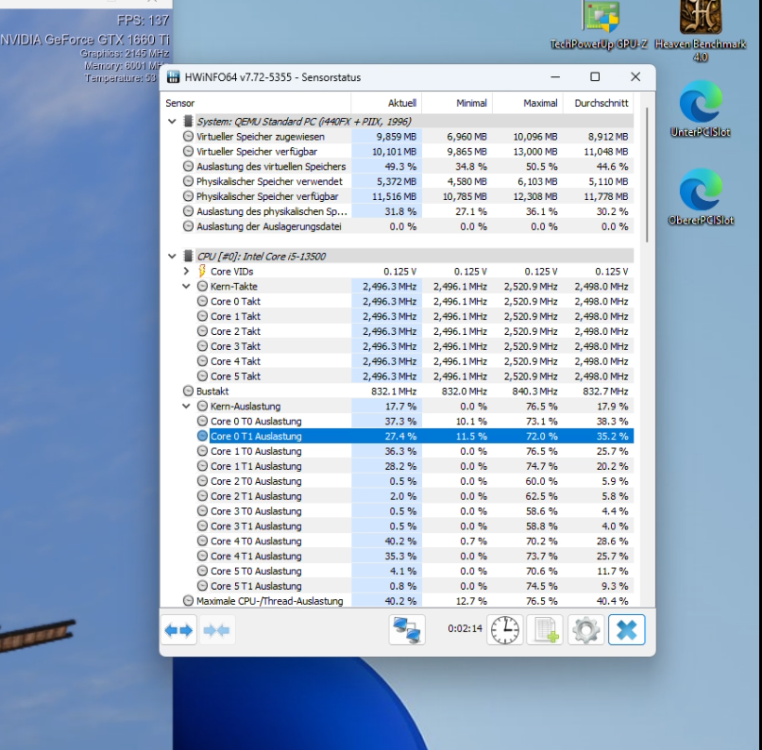The height and width of the screenshot is (750, 762).
Task: Click Bustakt current value 832.1 MHz
Action: coord(394,391)
